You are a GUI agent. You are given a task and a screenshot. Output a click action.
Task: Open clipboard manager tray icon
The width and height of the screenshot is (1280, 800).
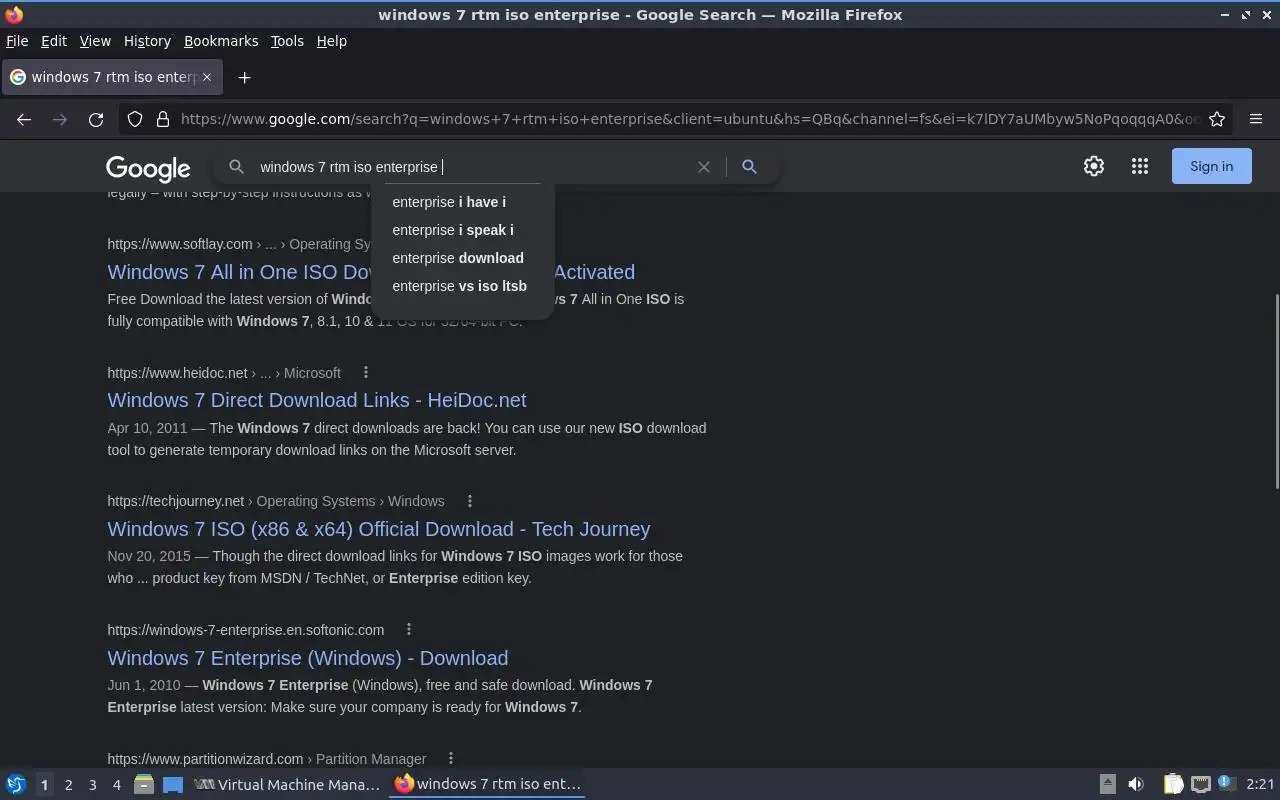click(1173, 785)
